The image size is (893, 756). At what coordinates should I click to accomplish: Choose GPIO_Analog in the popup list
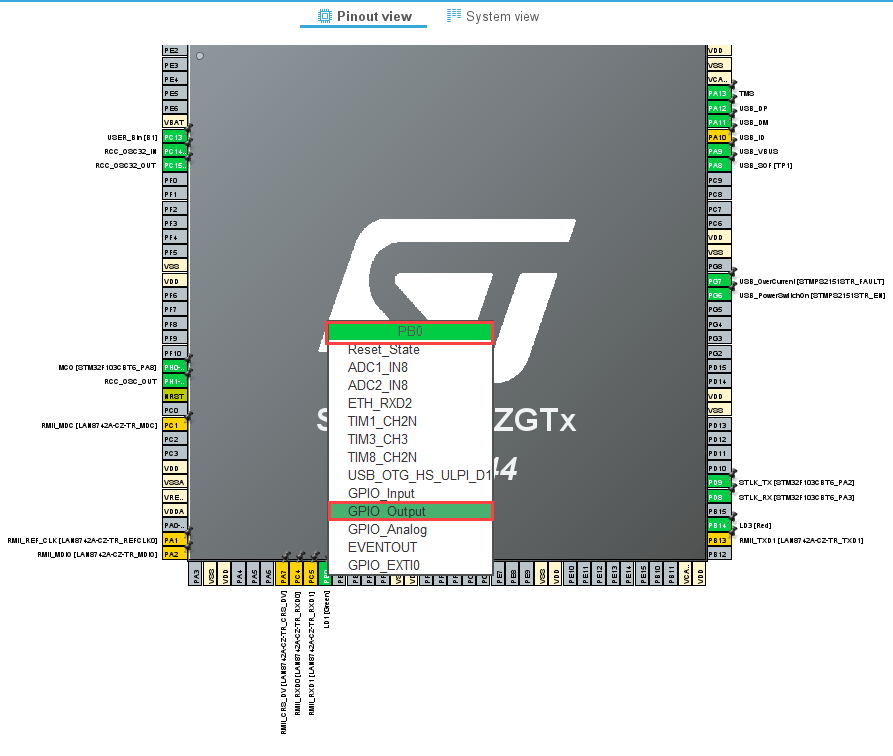click(x=387, y=529)
